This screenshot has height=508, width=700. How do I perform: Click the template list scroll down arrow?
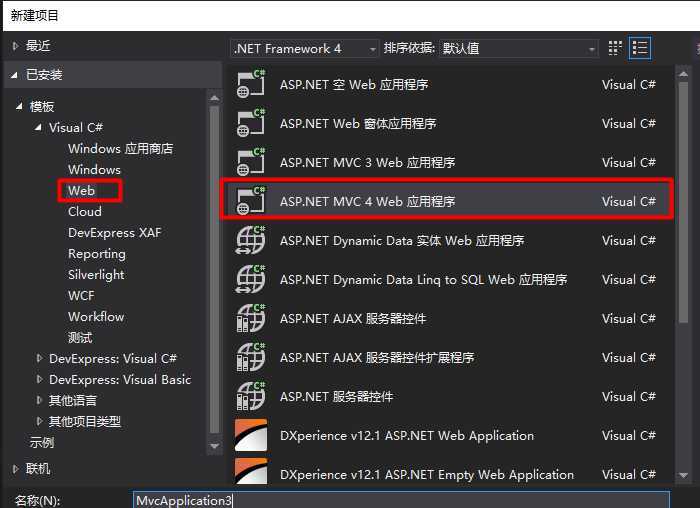click(683, 475)
